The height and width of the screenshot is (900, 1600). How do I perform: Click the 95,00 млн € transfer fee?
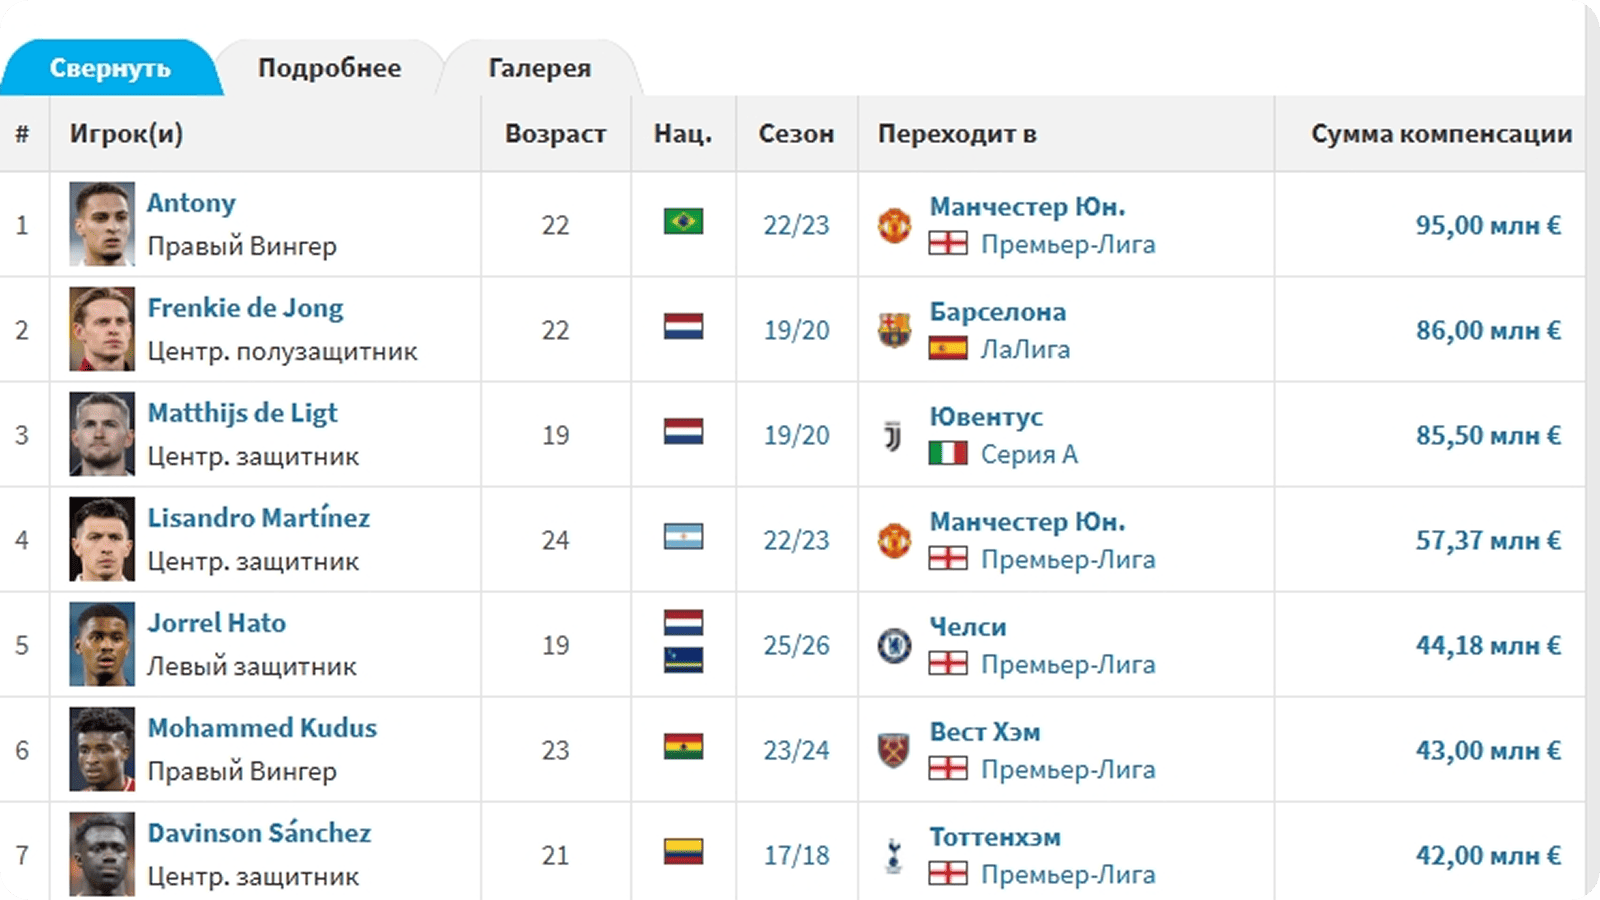tap(1487, 225)
